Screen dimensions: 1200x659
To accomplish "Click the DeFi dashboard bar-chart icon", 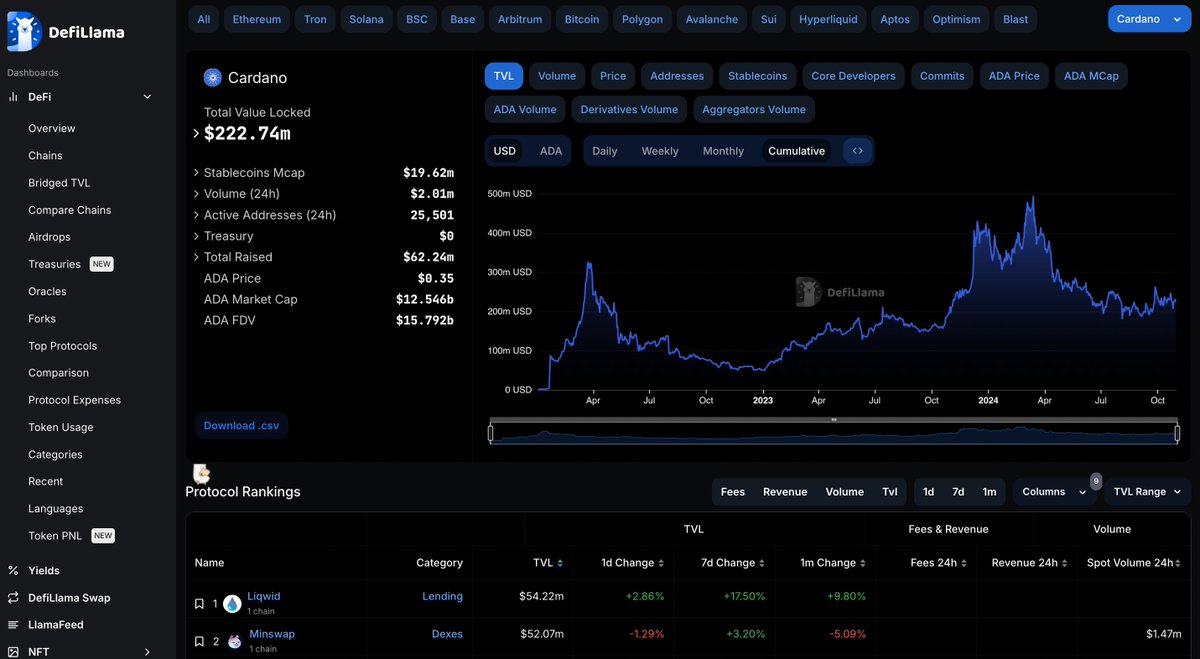I will [13, 97].
